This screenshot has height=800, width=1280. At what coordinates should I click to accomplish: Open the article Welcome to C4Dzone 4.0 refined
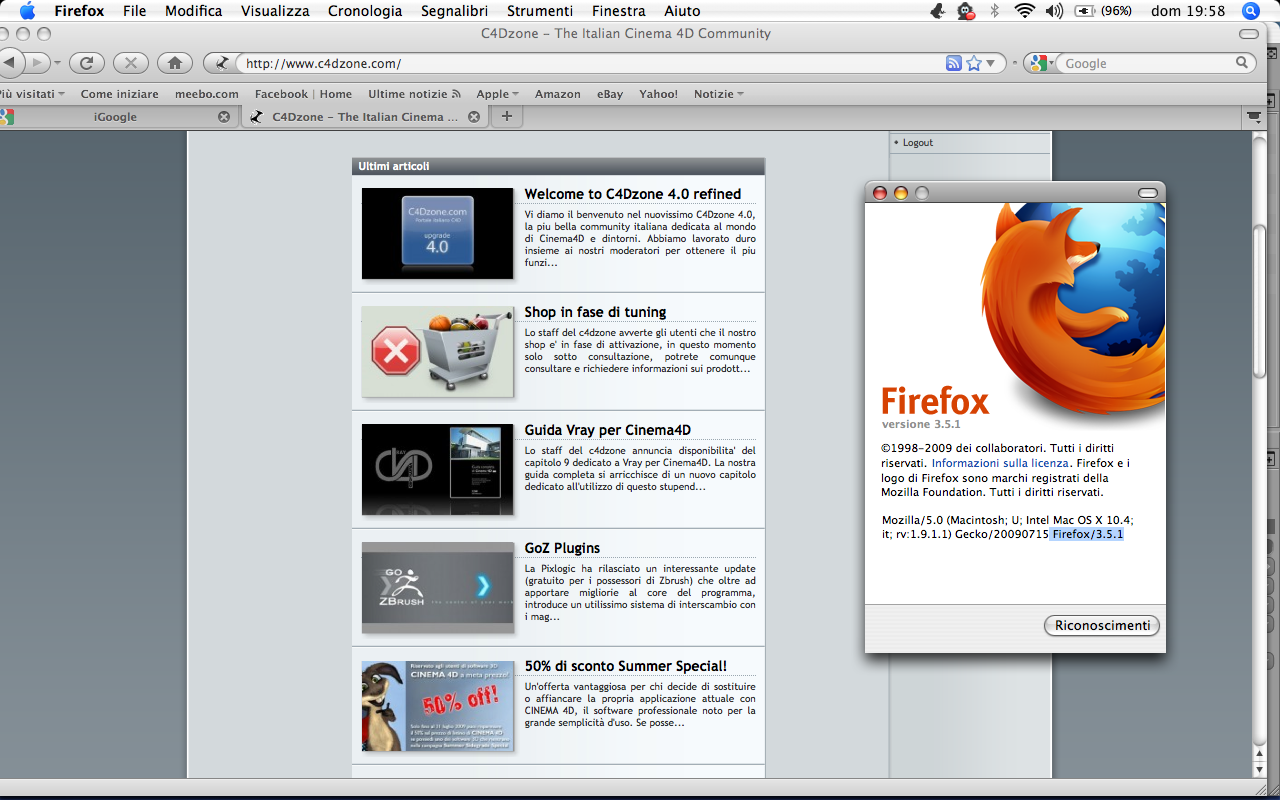[633, 194]
